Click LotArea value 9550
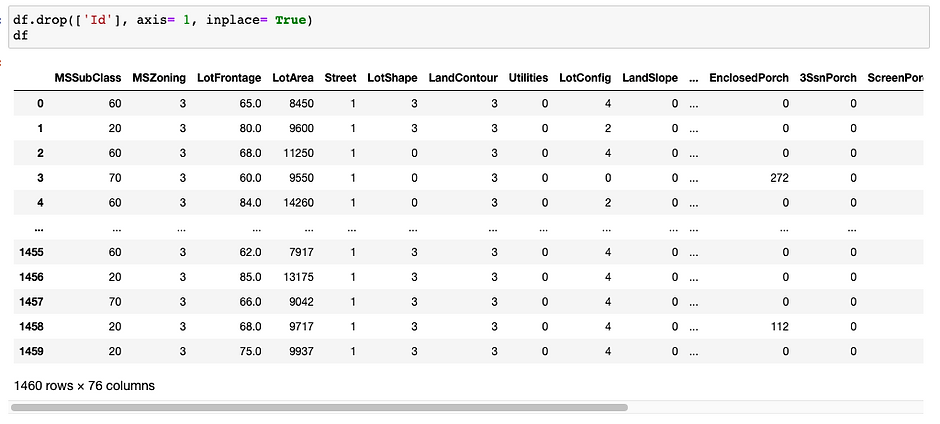Screen dimensions: 940x424 point(302,178)
